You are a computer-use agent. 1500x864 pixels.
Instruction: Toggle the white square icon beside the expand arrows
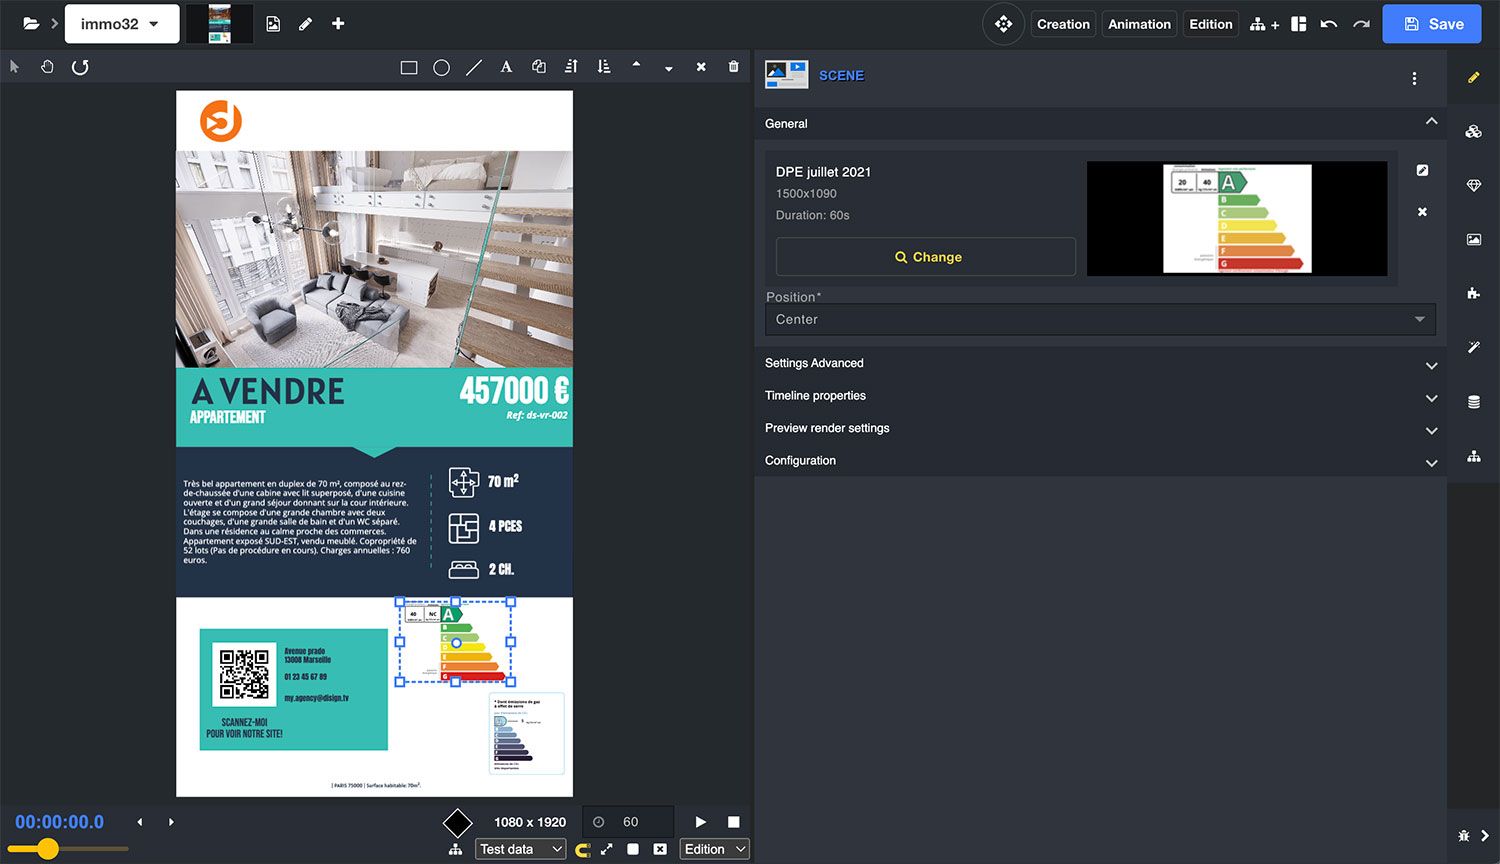(x=633, y=849)
